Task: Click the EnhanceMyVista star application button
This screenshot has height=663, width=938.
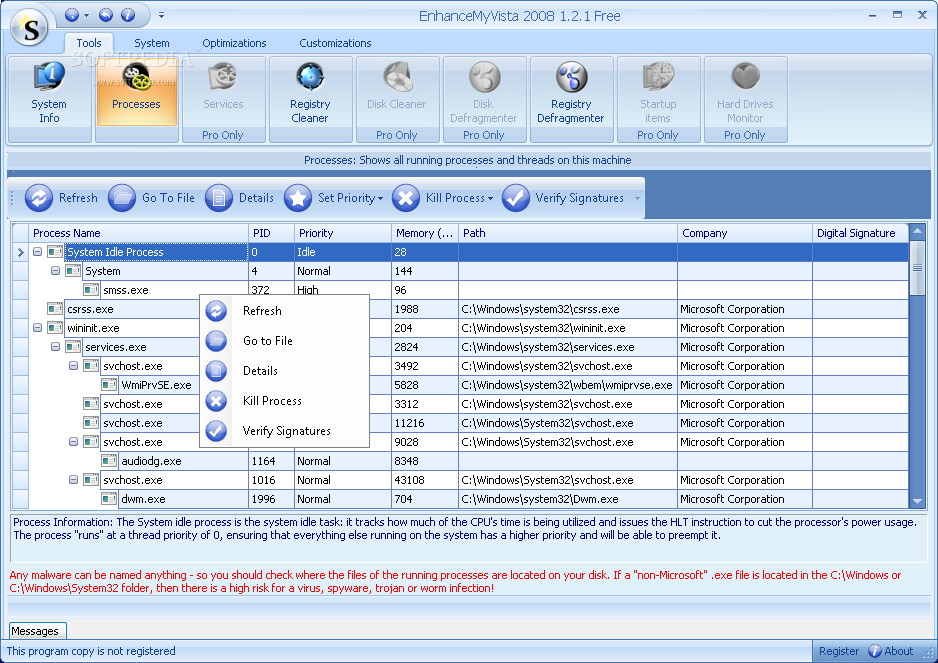Action: pyautogui.click(x=29, y=28)
